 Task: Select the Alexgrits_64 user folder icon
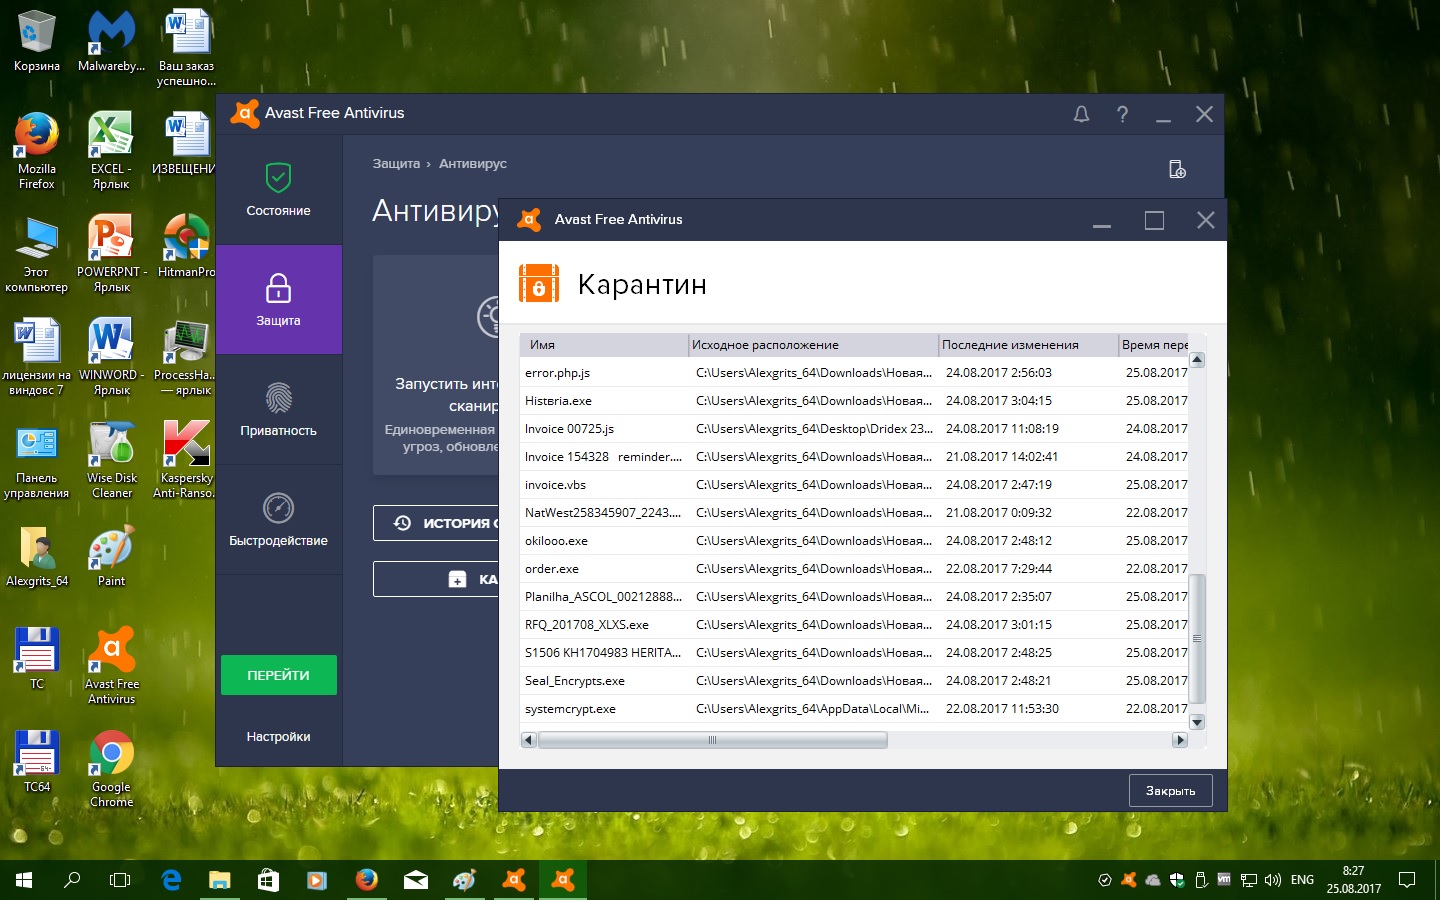click(x=37, y=556)
